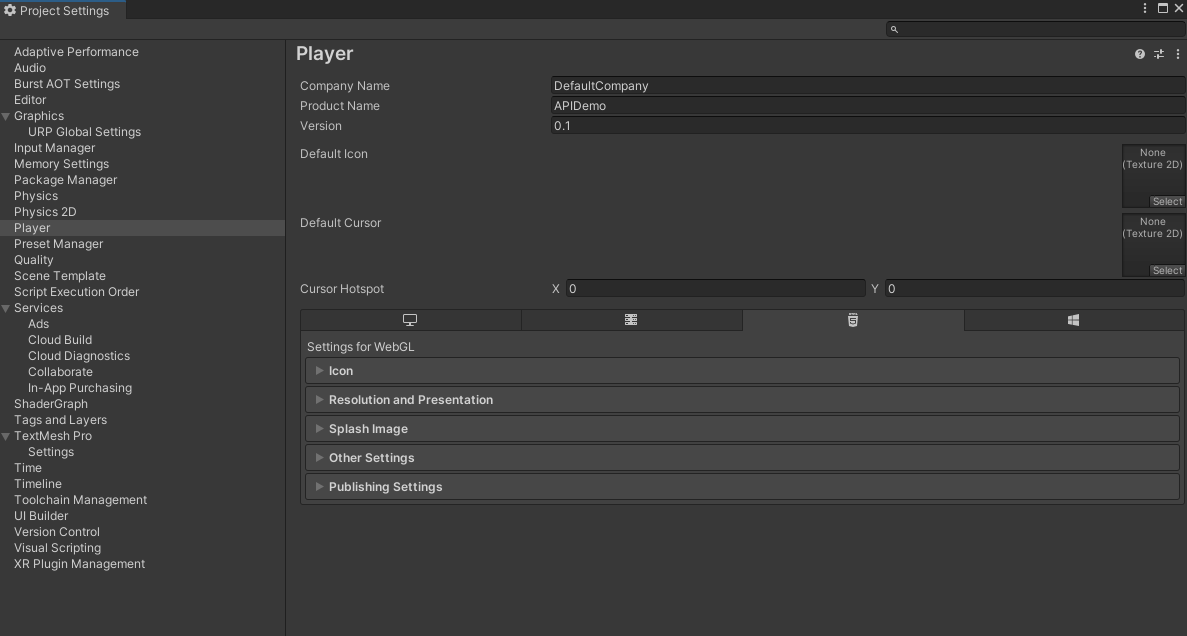Click the Product Name text field
This screenshot has width=1187, height=636.
[x=866, y=106]
